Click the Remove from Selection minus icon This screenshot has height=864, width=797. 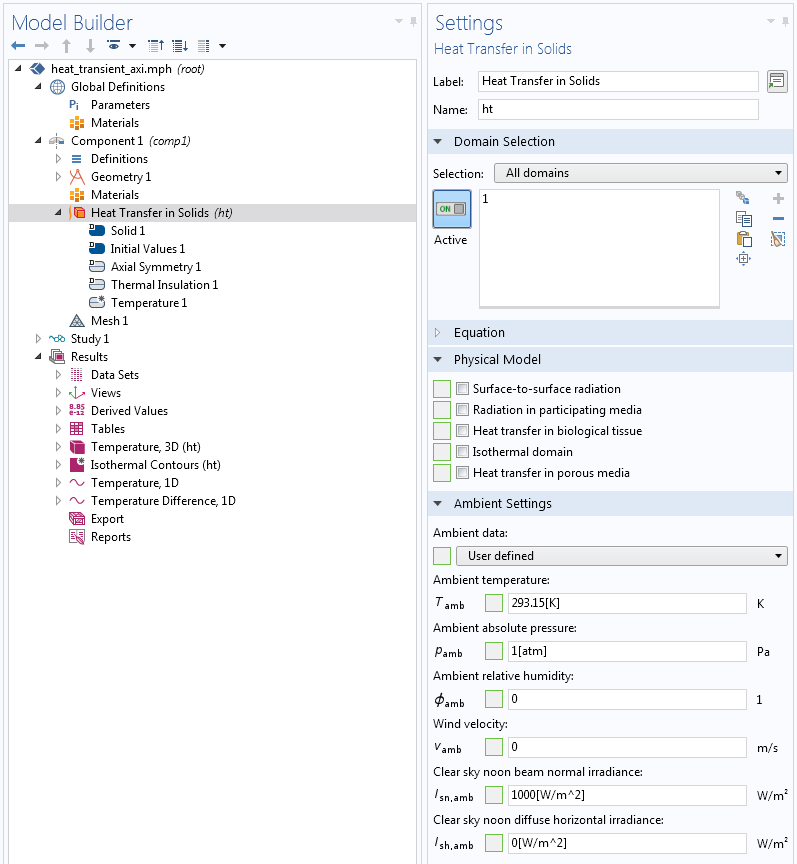778,219
